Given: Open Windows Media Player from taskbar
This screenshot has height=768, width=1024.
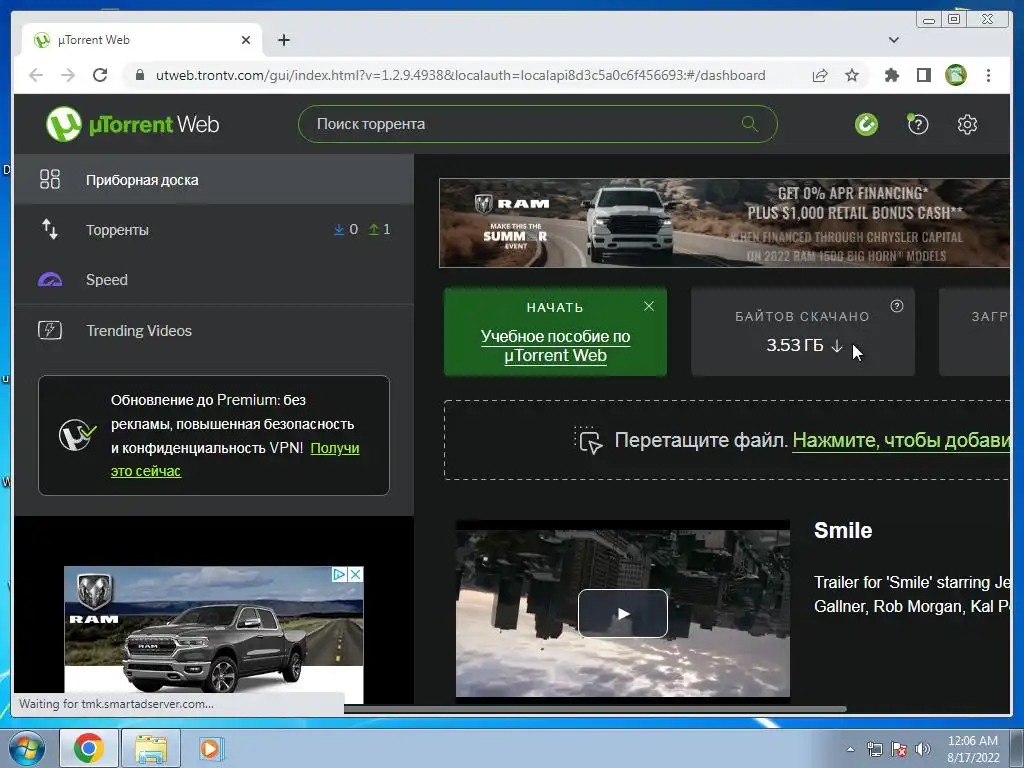Looking at the screenshot, I should pos(210,748).
